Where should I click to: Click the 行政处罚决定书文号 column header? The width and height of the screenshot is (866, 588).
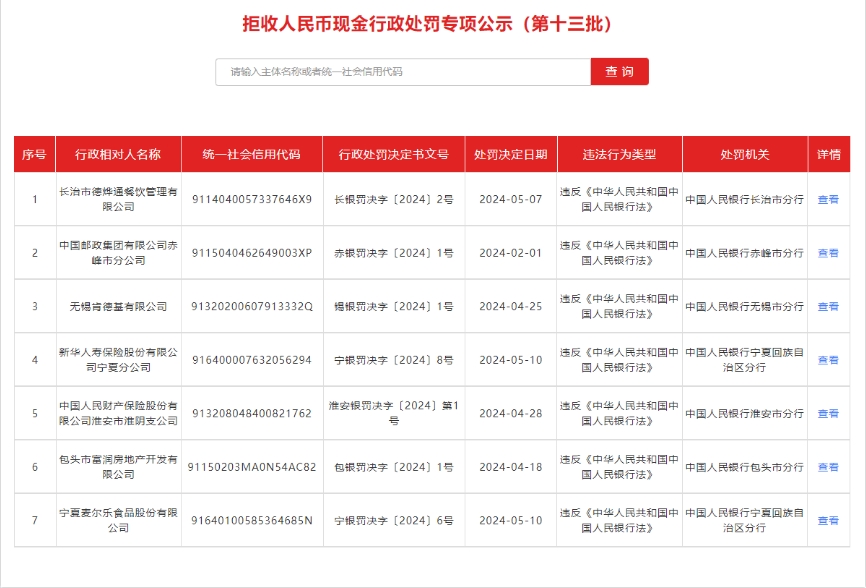click(x=394, y=155)
